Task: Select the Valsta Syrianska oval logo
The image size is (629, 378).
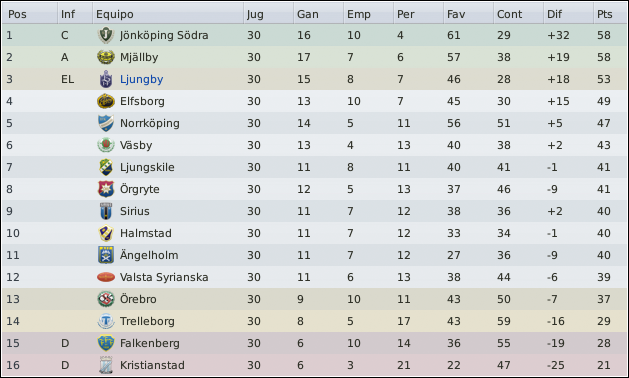Action: click(106, 277)
